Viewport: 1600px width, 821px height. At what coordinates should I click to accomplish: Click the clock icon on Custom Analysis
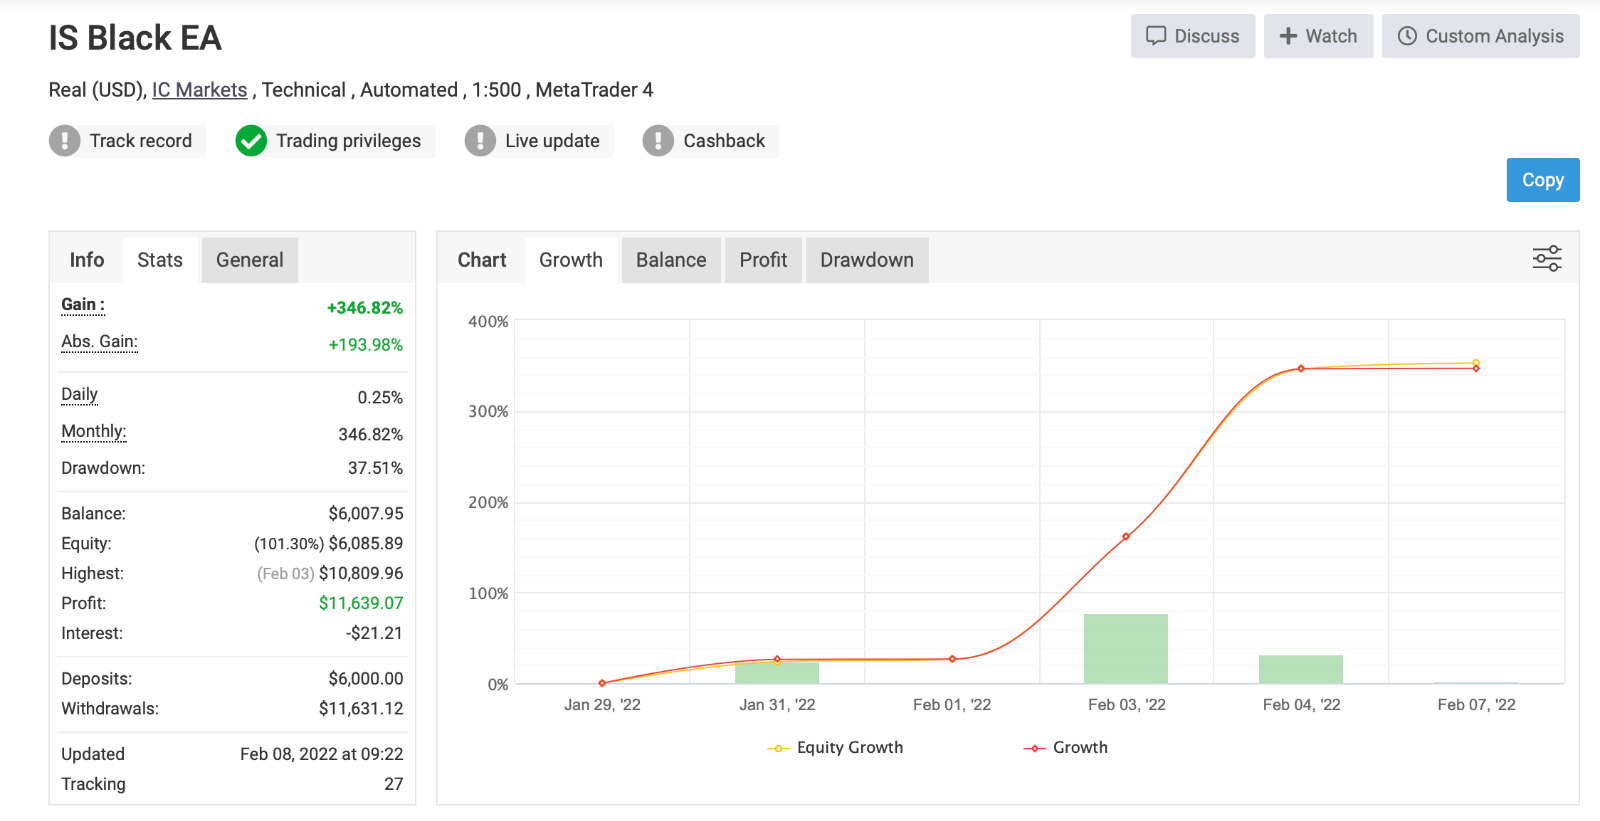click(1407, 36)
